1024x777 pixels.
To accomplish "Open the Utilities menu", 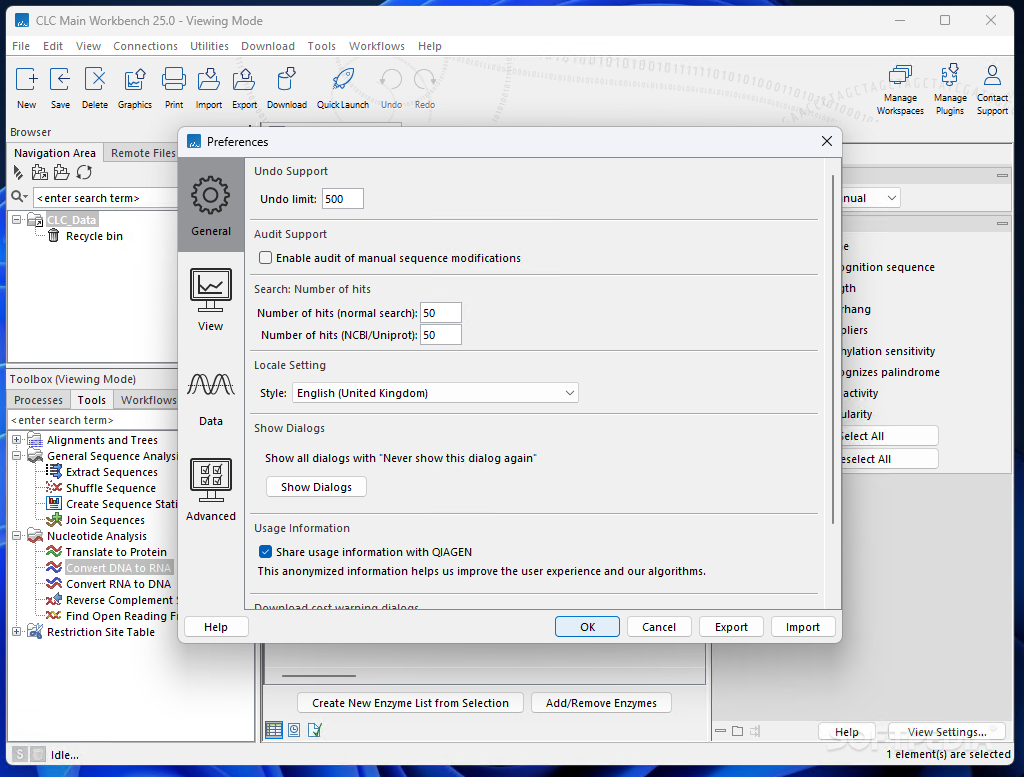I will point(209,46).
